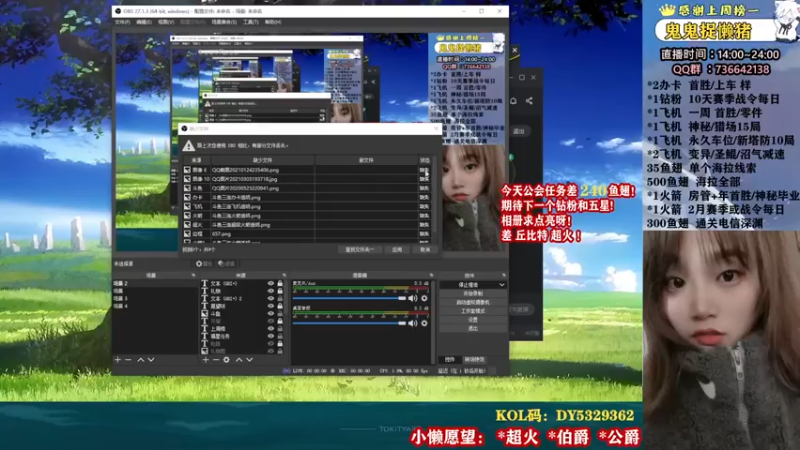The image size is (800, 450).
Task: Switch to the 转场特效 tab
Action: coord(474,360)
